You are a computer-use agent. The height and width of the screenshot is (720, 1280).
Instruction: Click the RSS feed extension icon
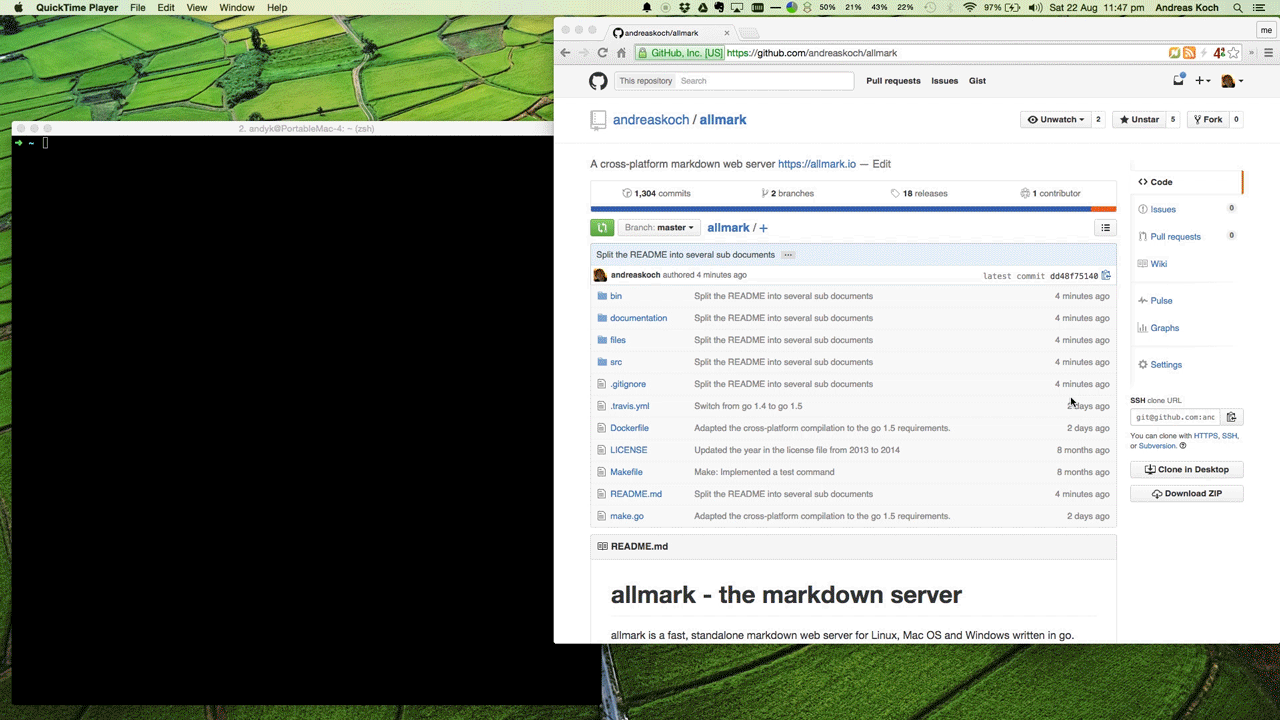(1189, 53)
